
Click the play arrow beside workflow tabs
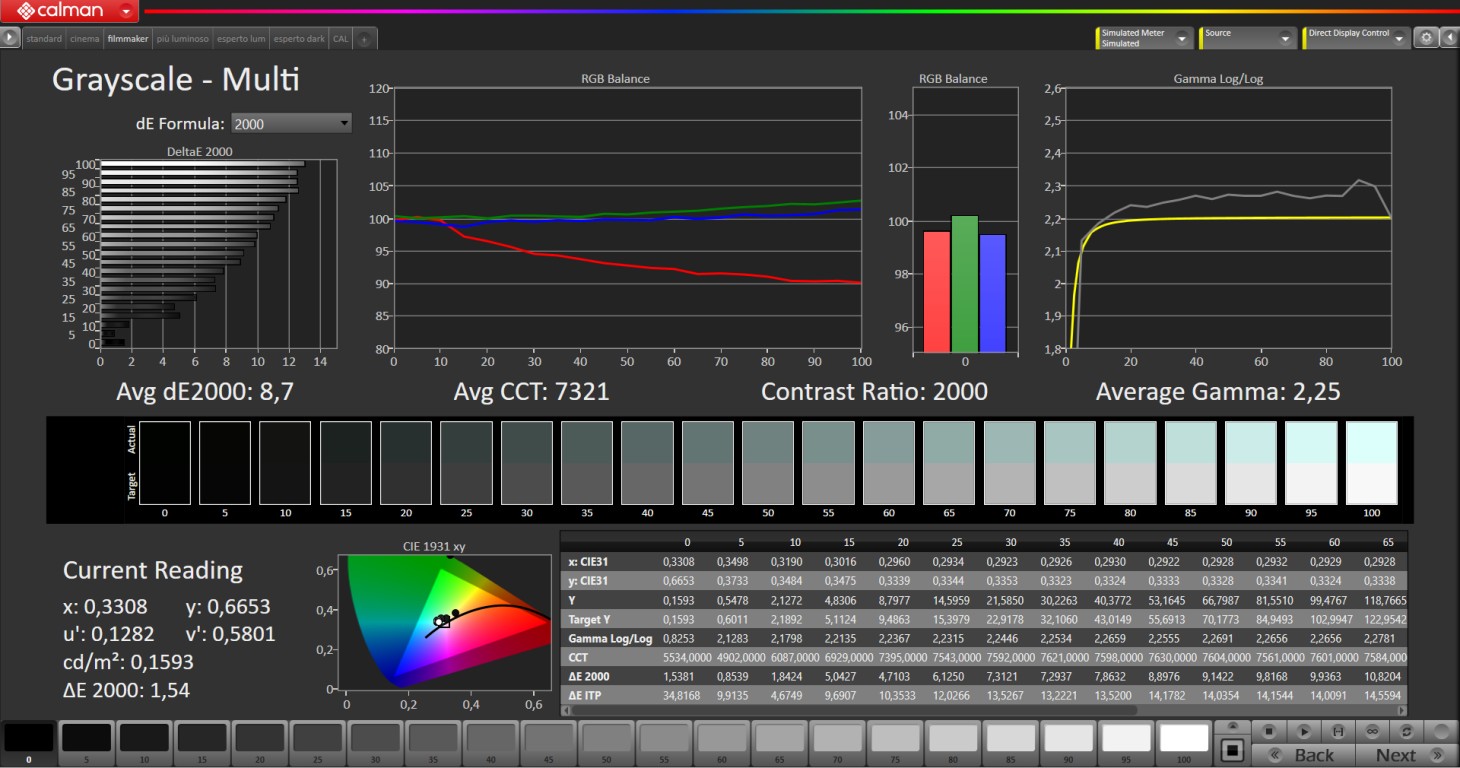click(x=11, y=38)
